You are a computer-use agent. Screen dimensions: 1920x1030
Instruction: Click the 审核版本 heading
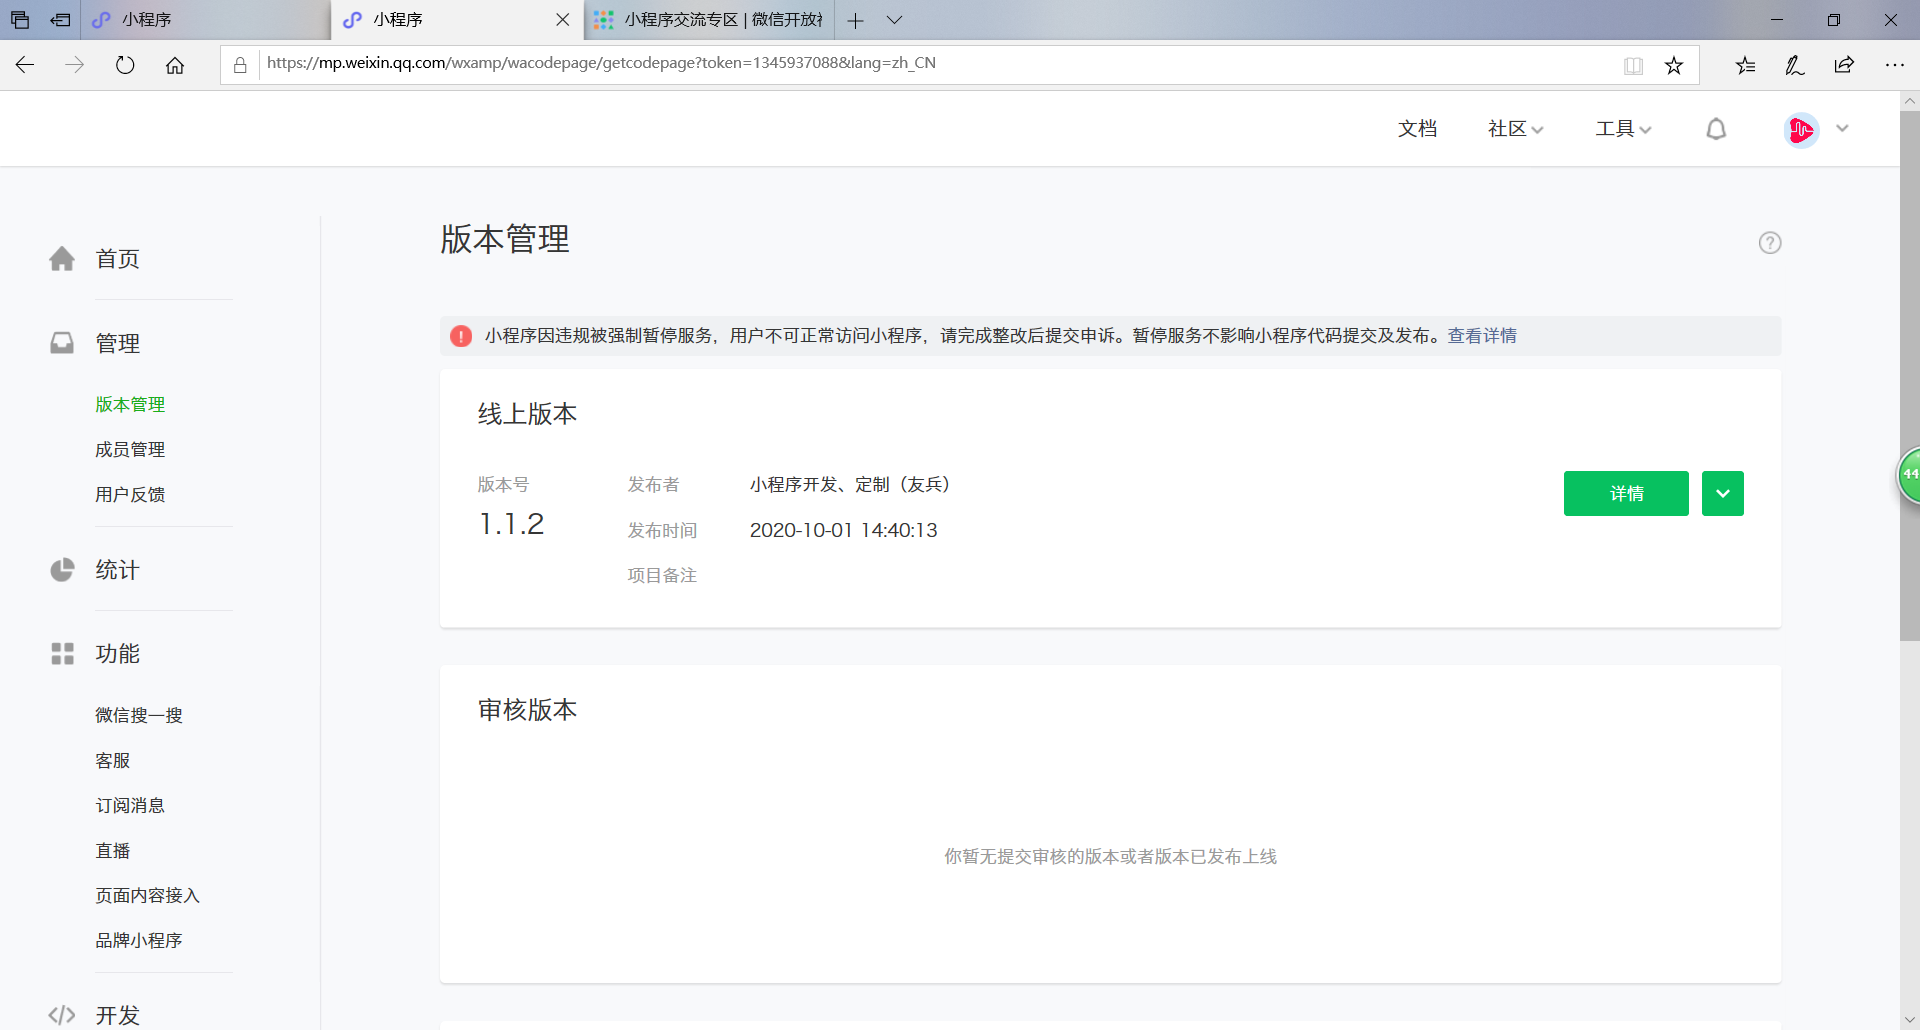[528, 710]
